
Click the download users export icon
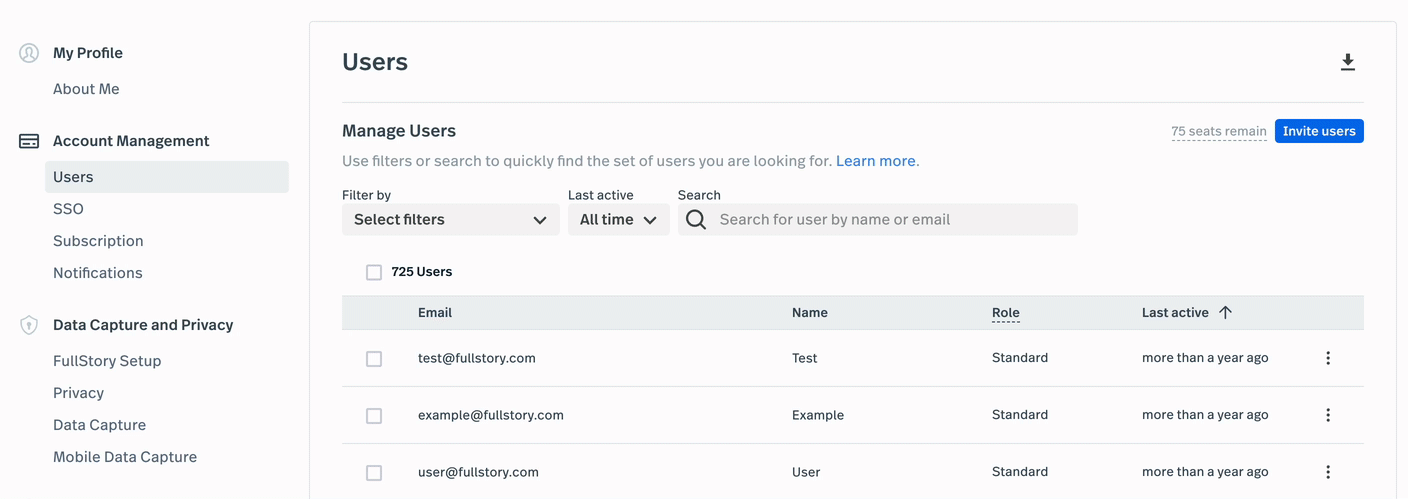point(1348,62)
